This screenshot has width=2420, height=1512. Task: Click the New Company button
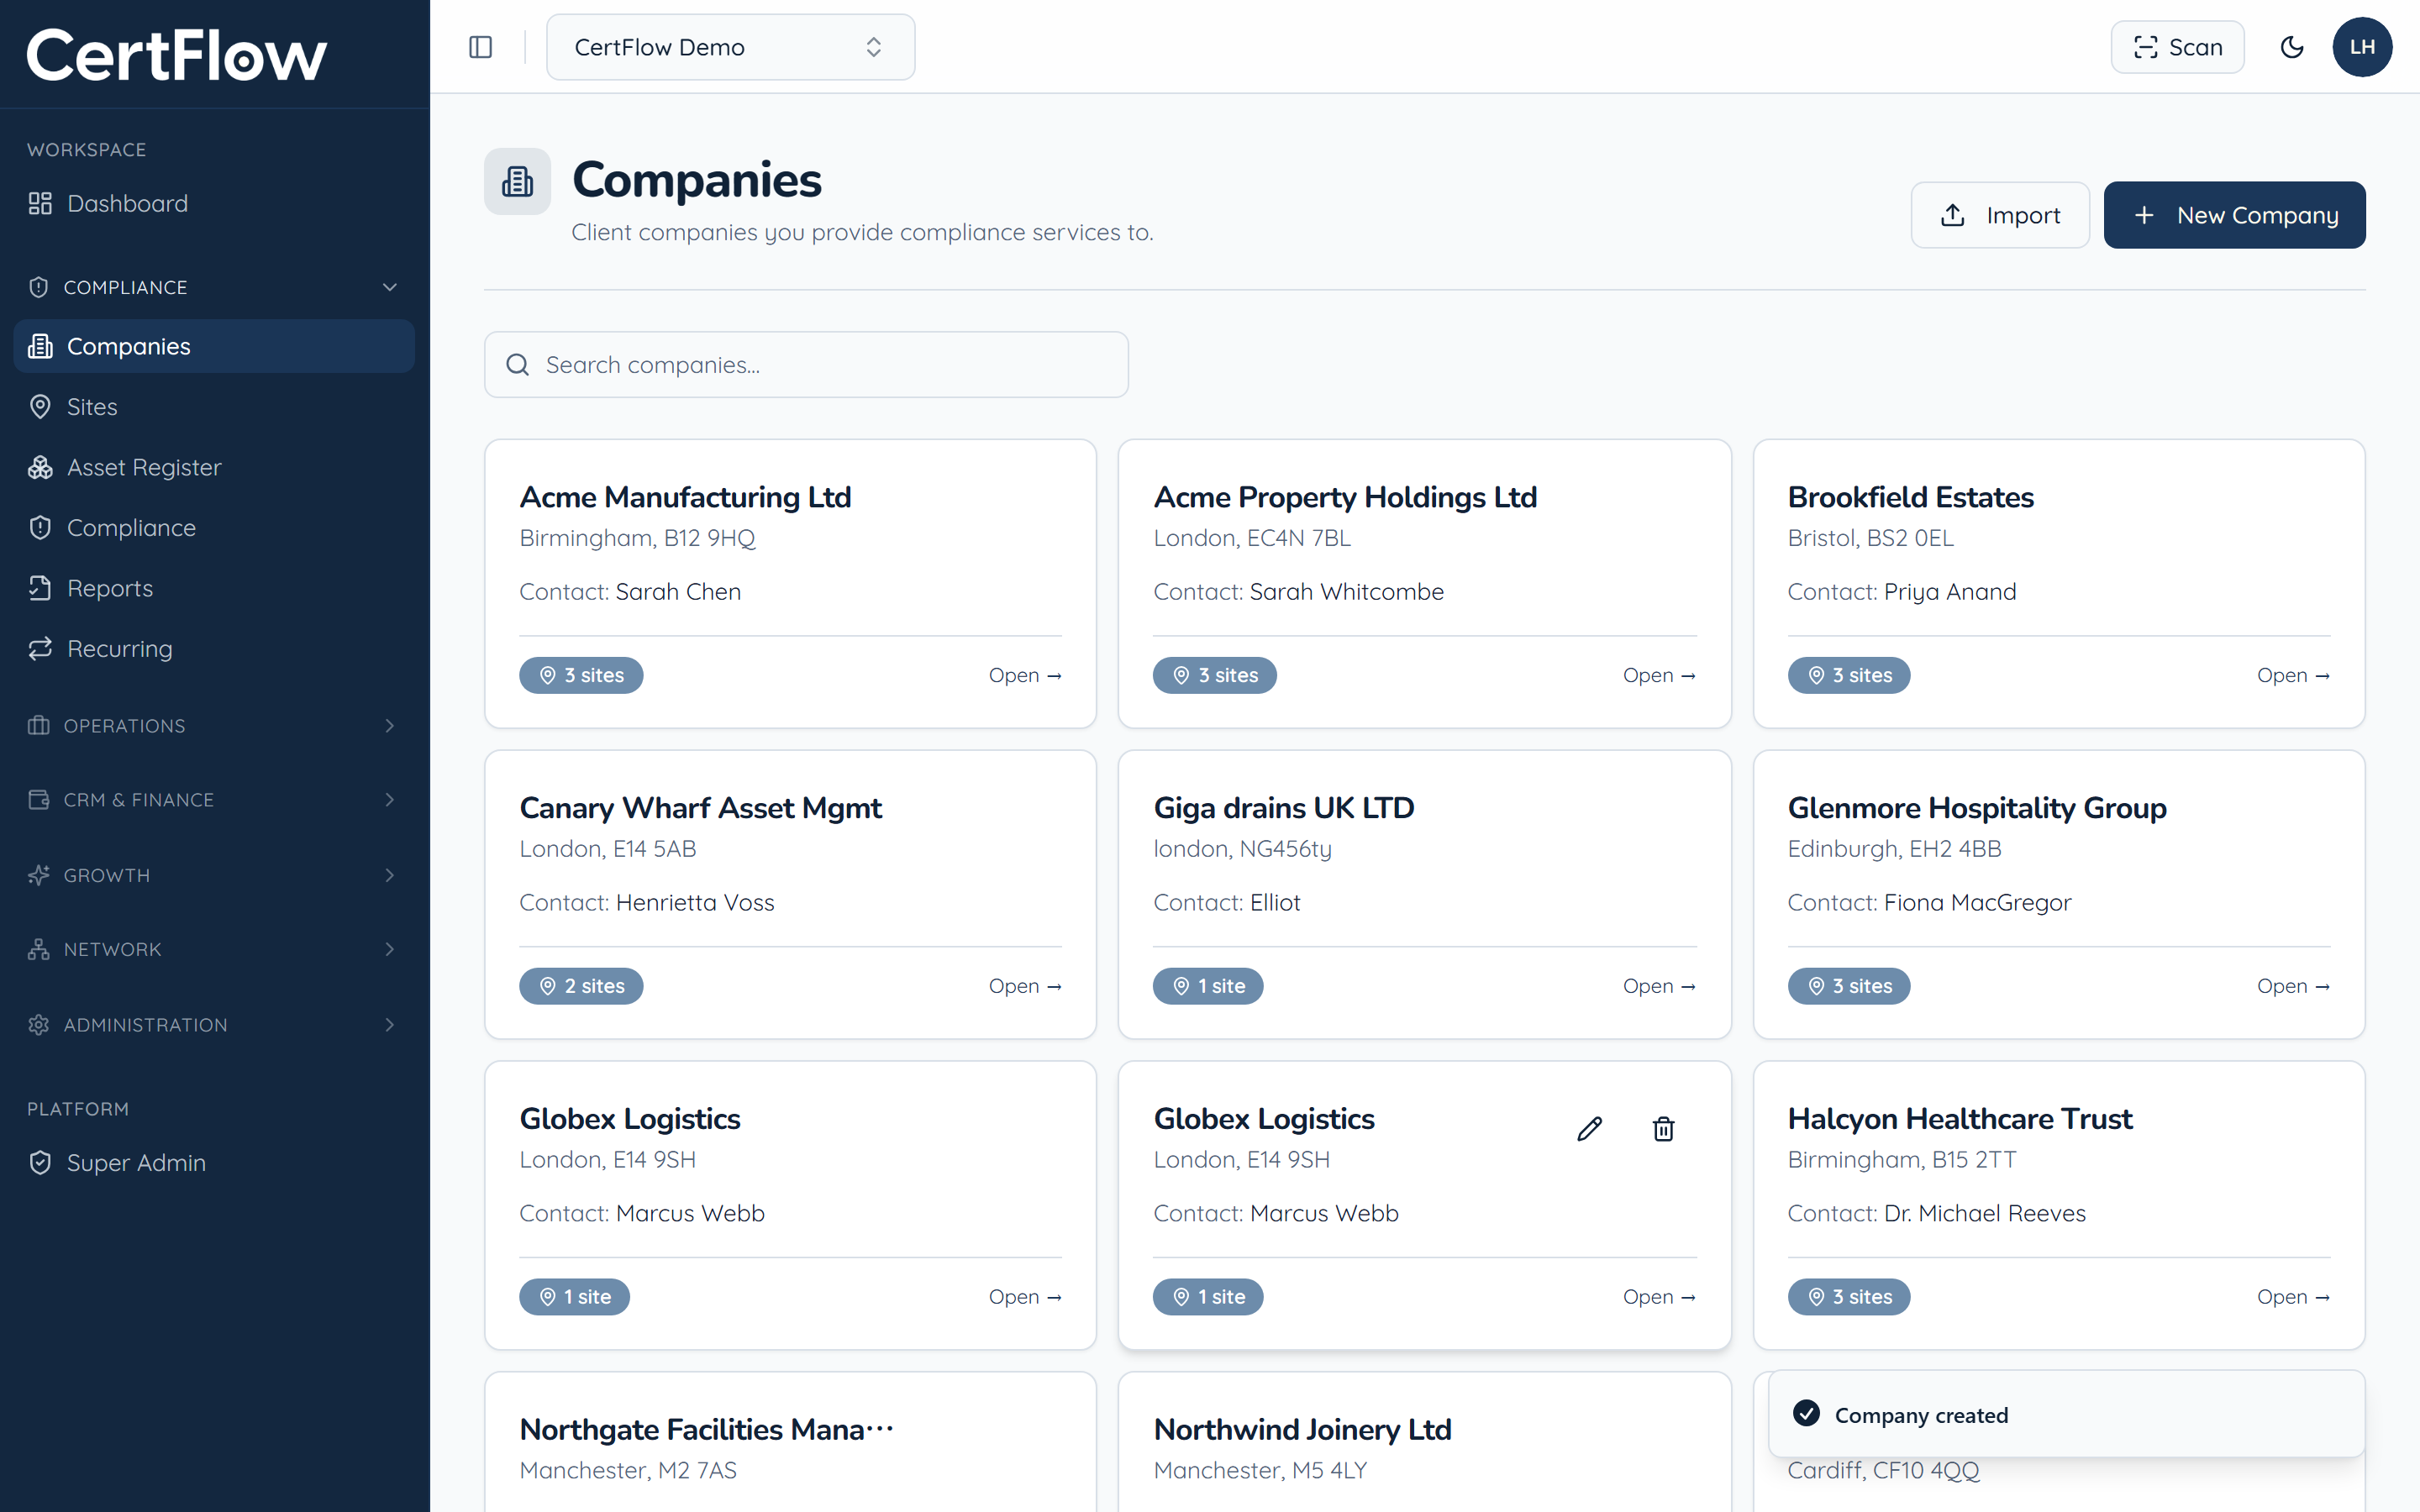(2234, 215)
